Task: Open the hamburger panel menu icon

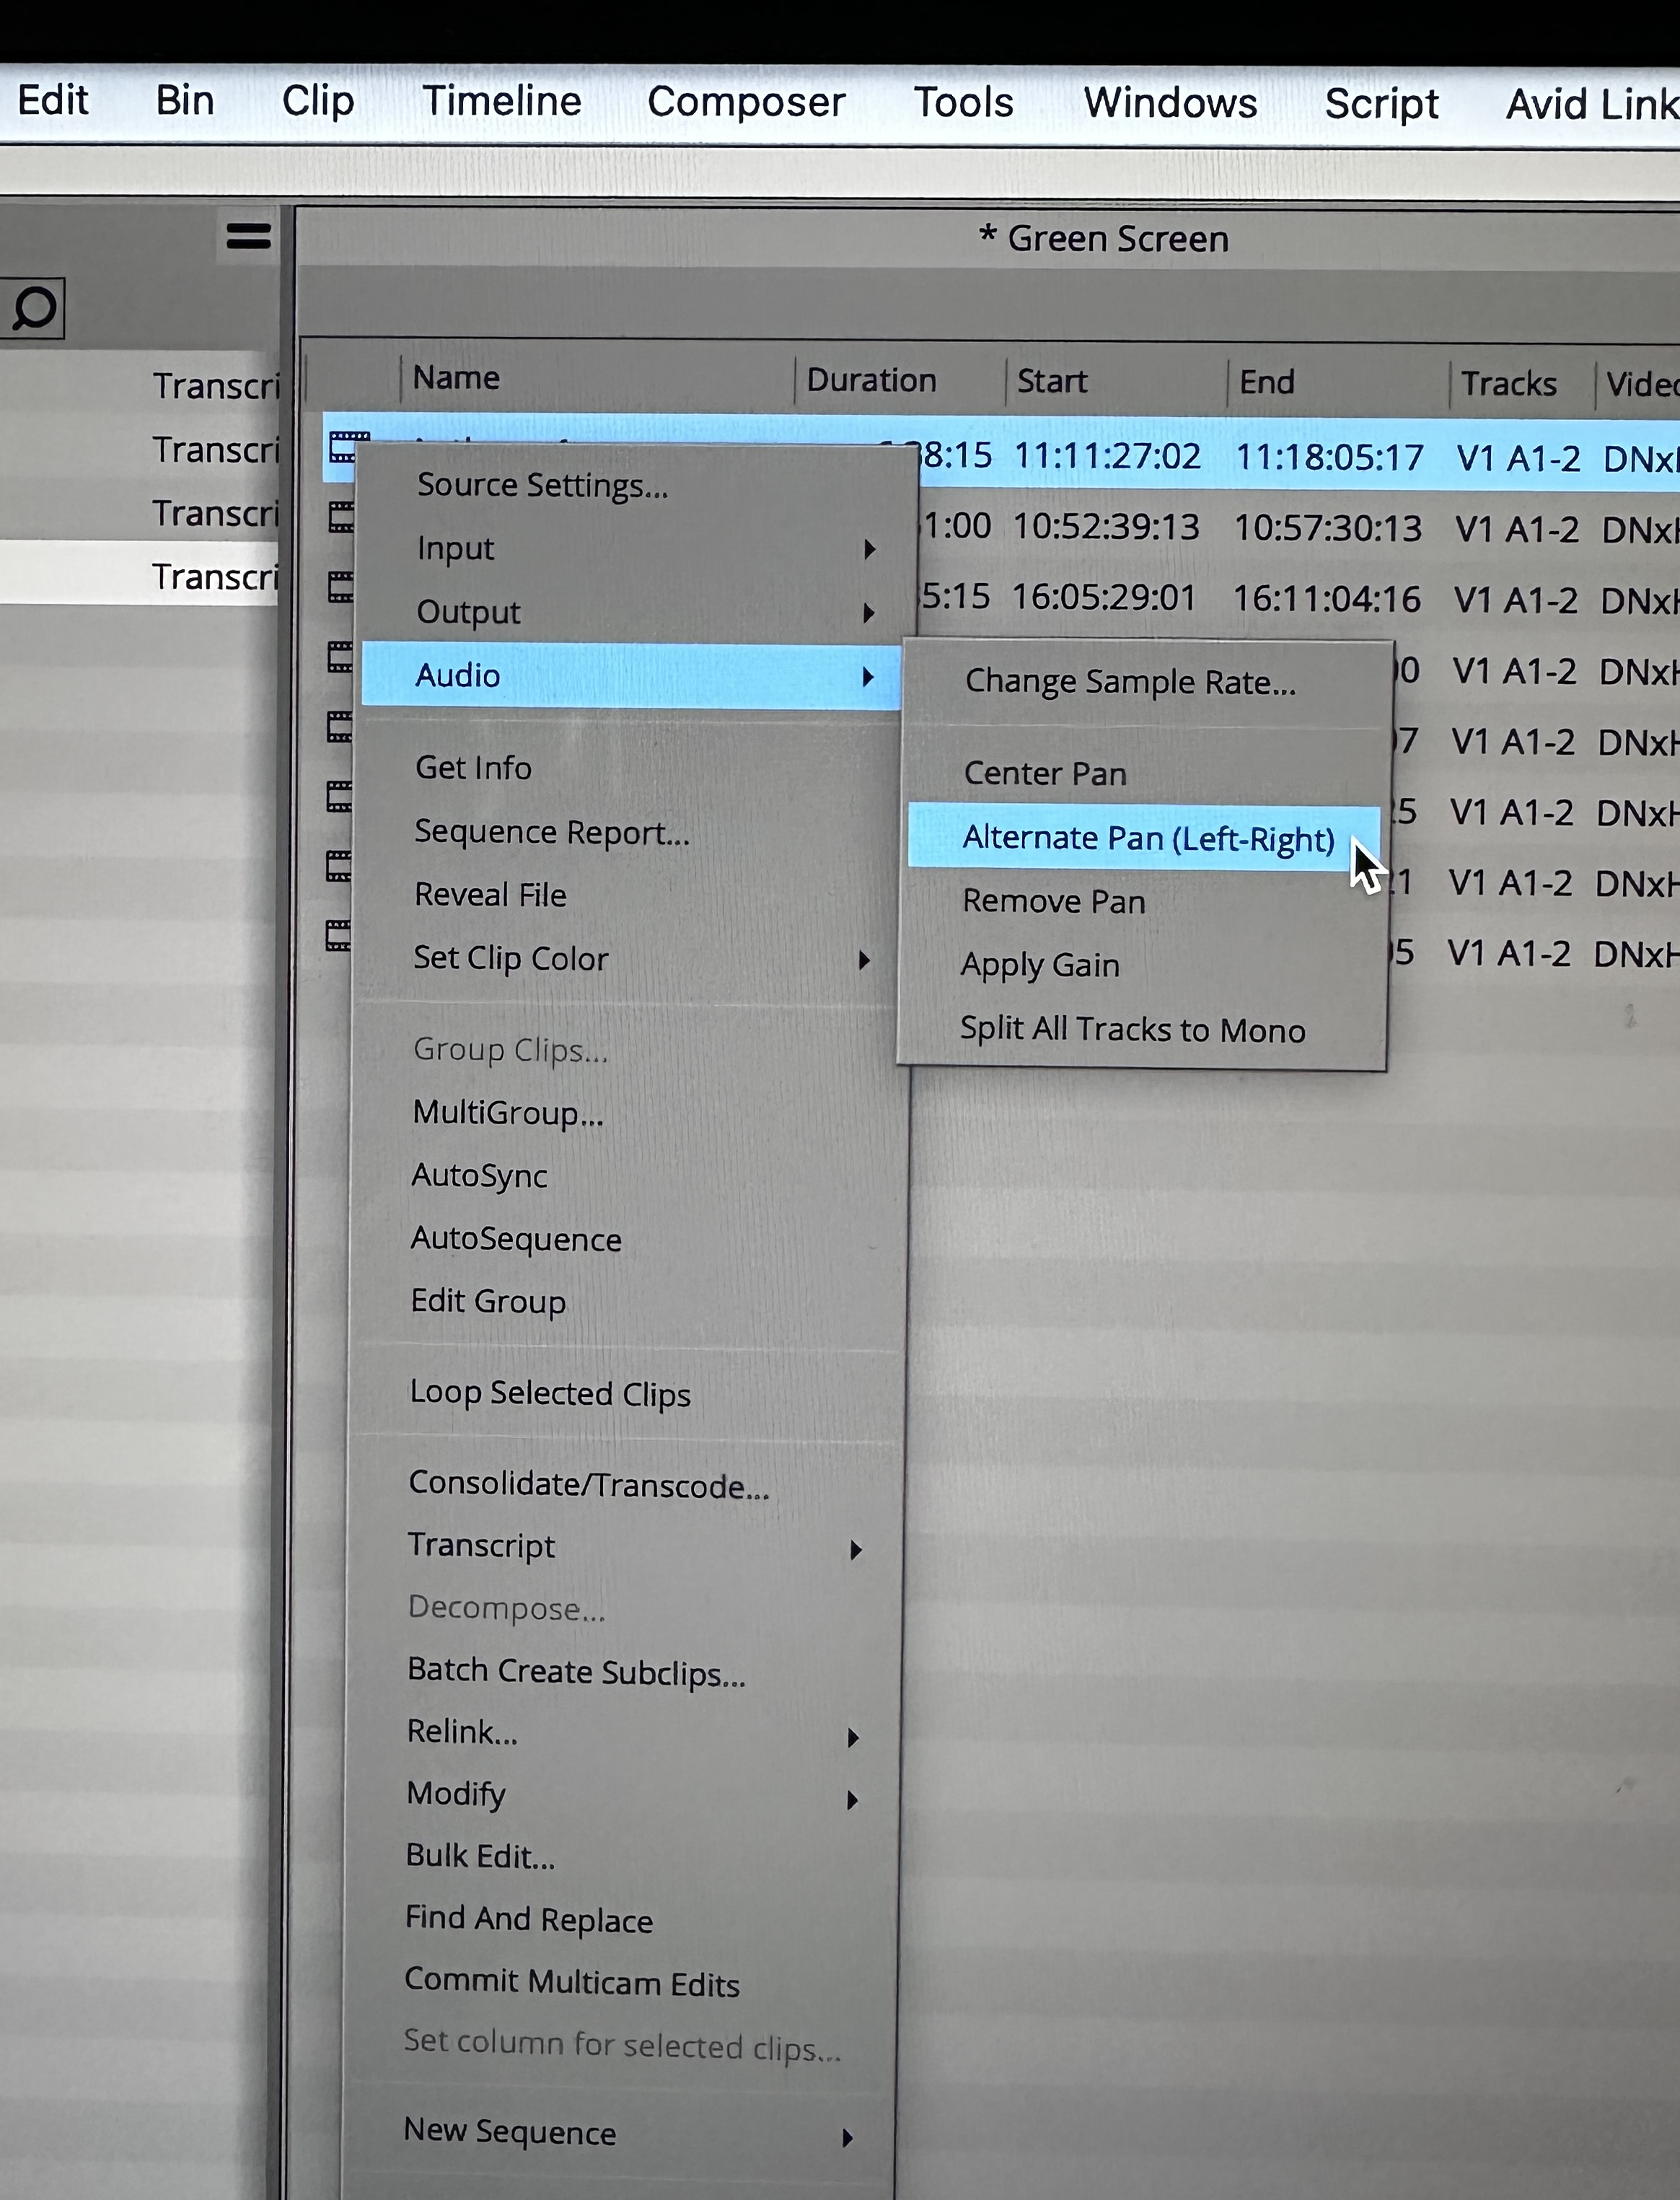Action: coord(248,236)
